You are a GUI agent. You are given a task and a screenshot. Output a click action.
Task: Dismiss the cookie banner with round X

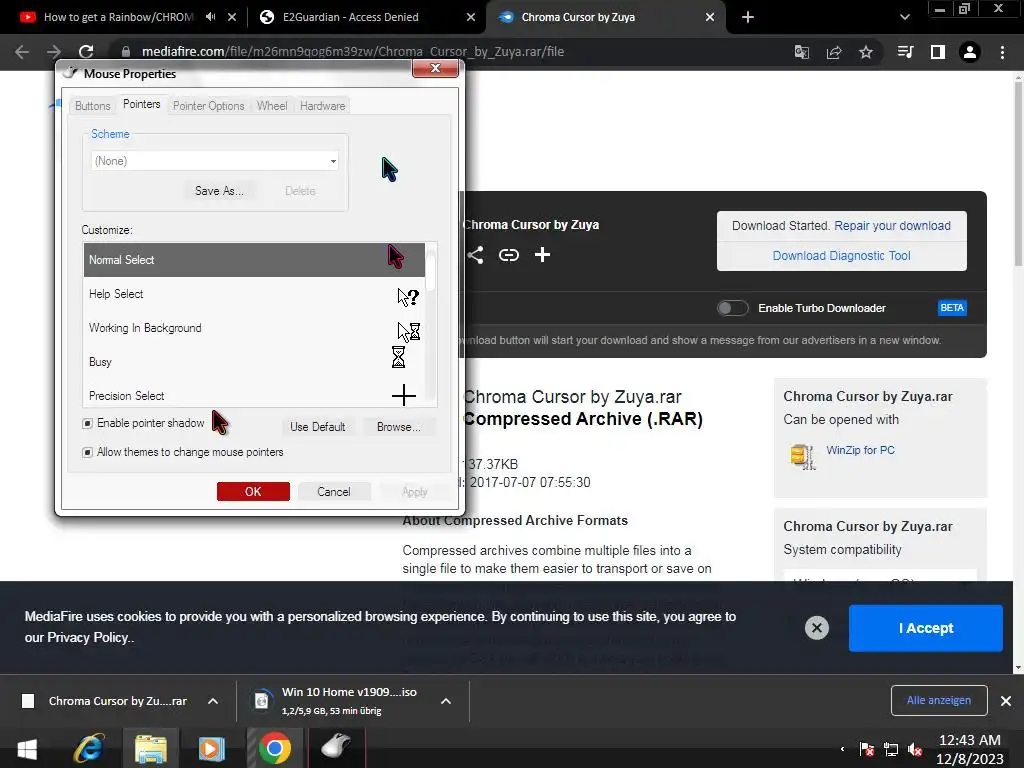point(816,628)
